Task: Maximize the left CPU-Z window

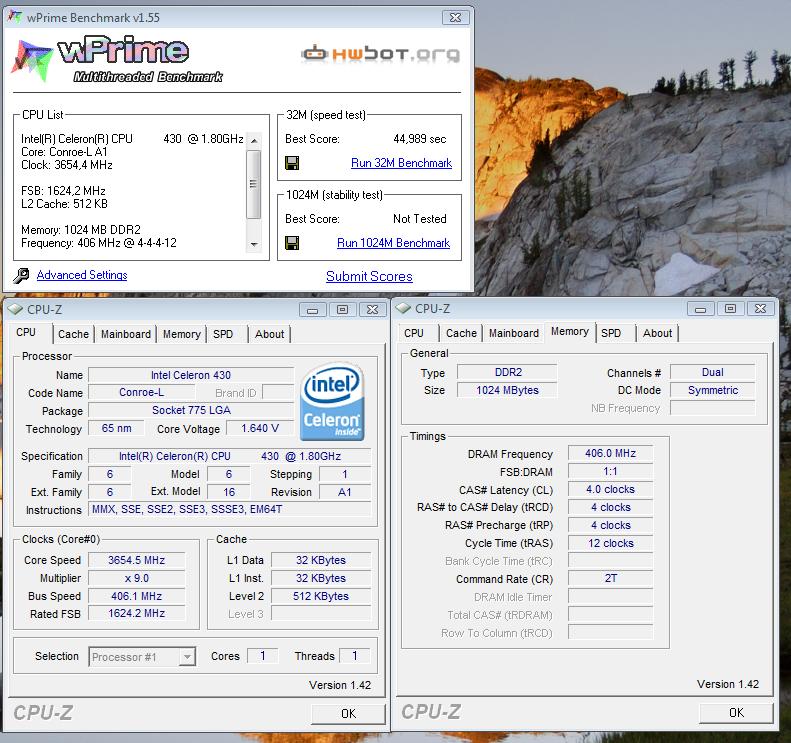Action: (343, 310)
